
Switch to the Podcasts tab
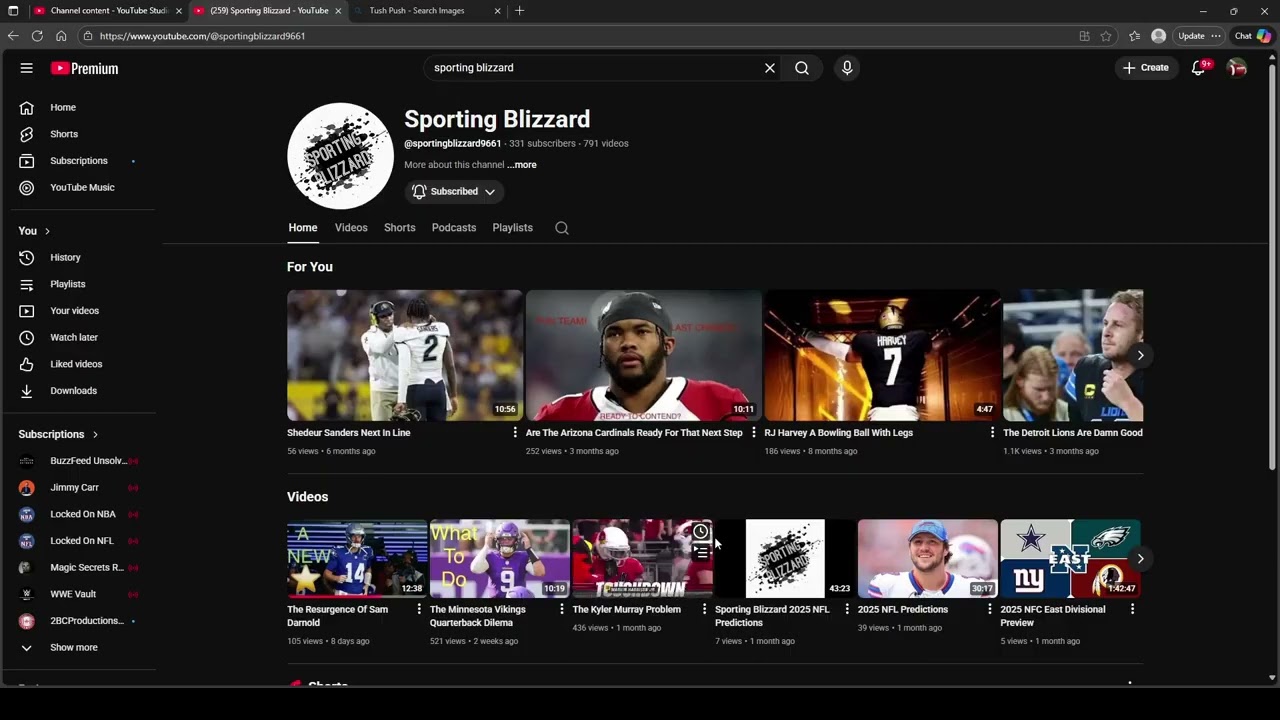(x=454, y=228)
